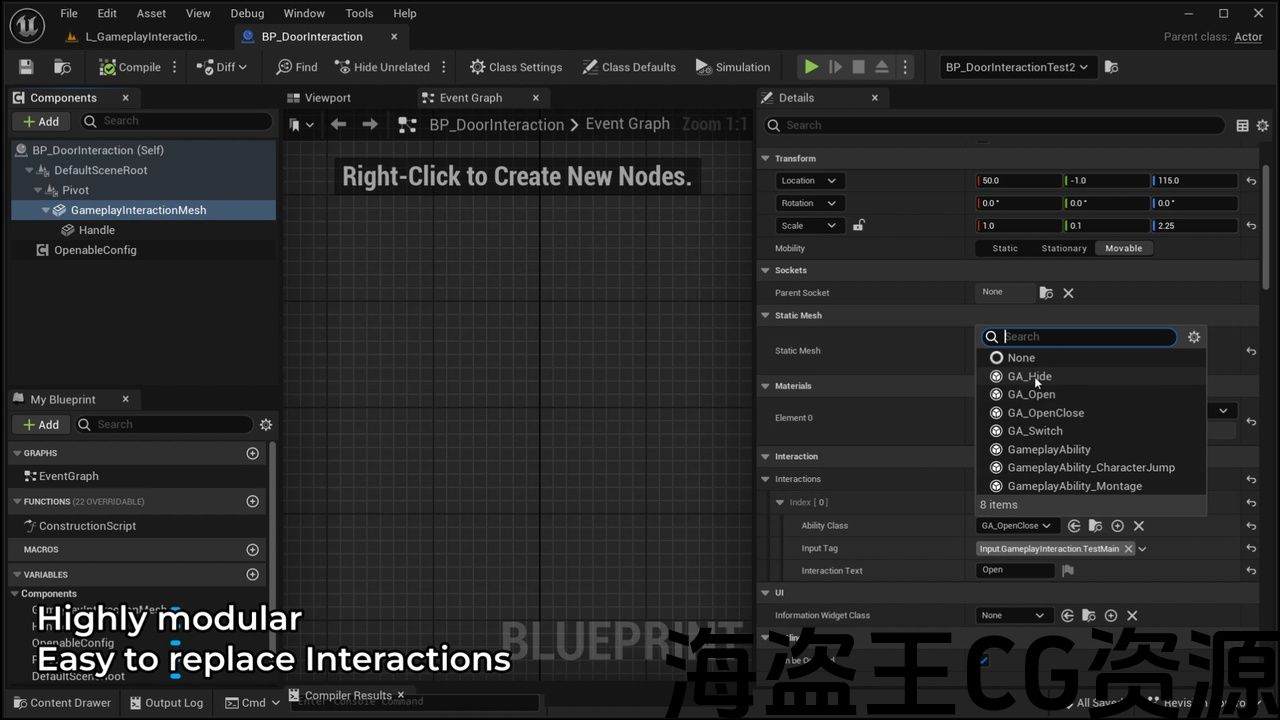Choose GA_Hide from asset list
The height and width of the screenshot is (720, 1280).
coord(1091,376)
